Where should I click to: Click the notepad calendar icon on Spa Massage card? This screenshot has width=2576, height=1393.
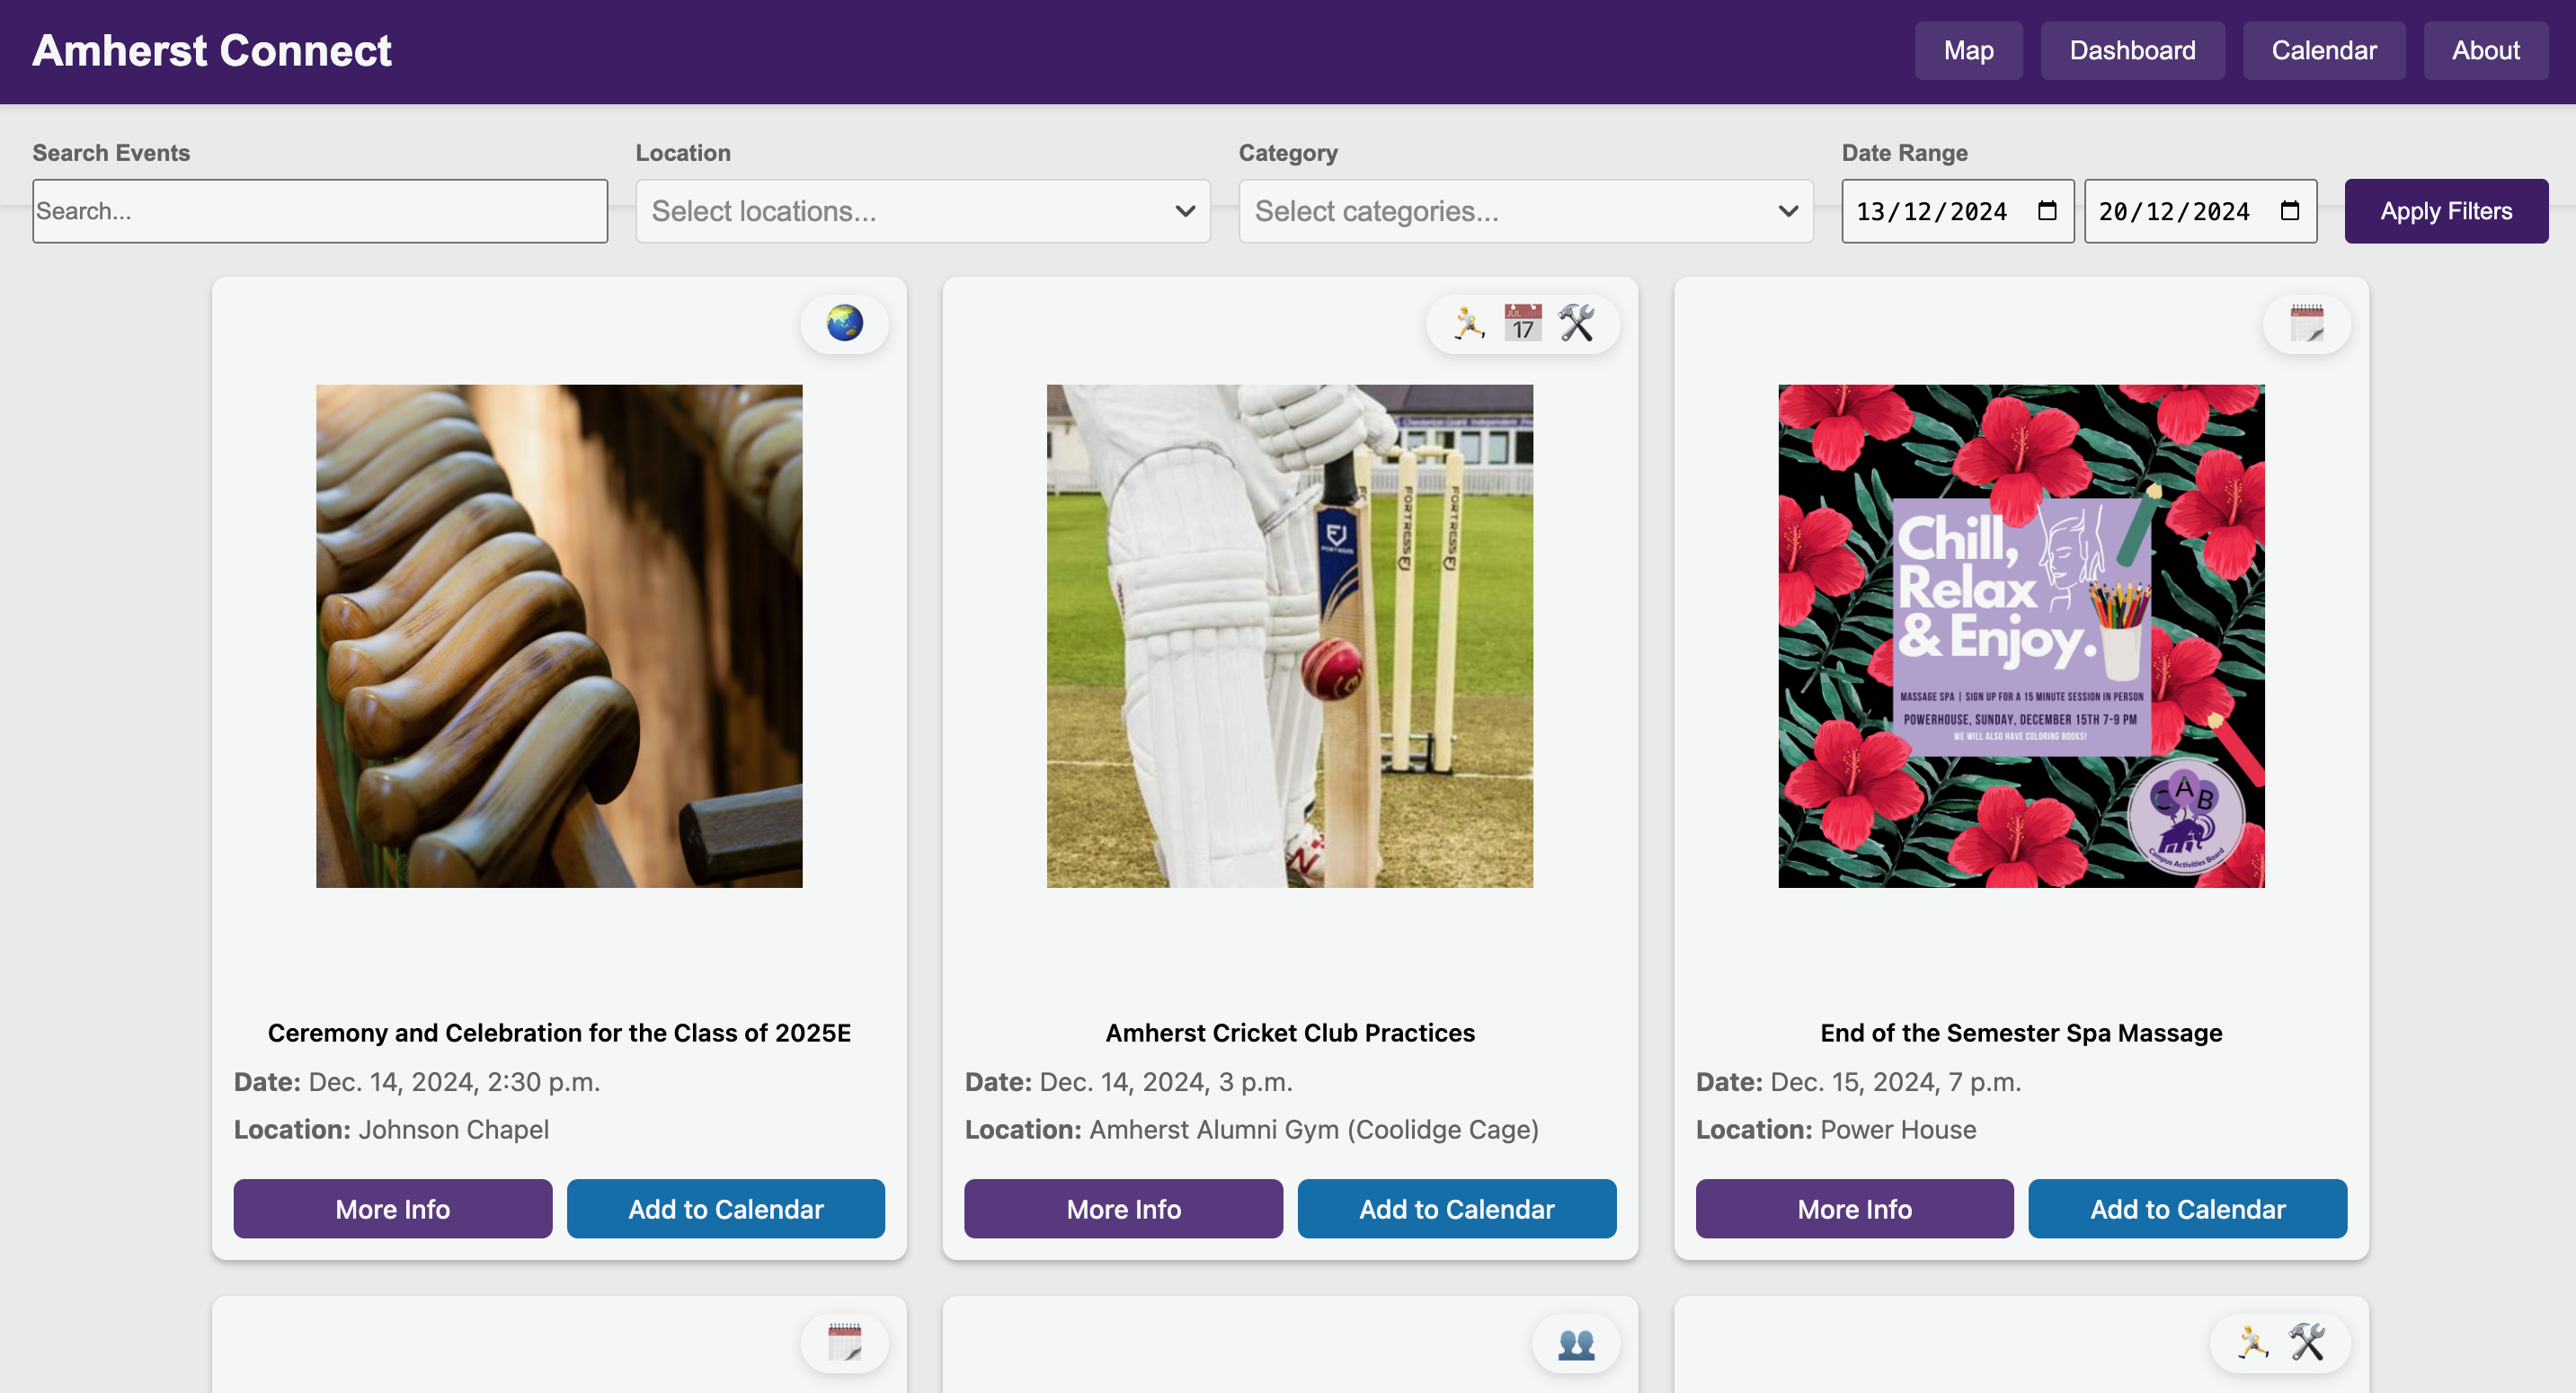click(2306, 323)
